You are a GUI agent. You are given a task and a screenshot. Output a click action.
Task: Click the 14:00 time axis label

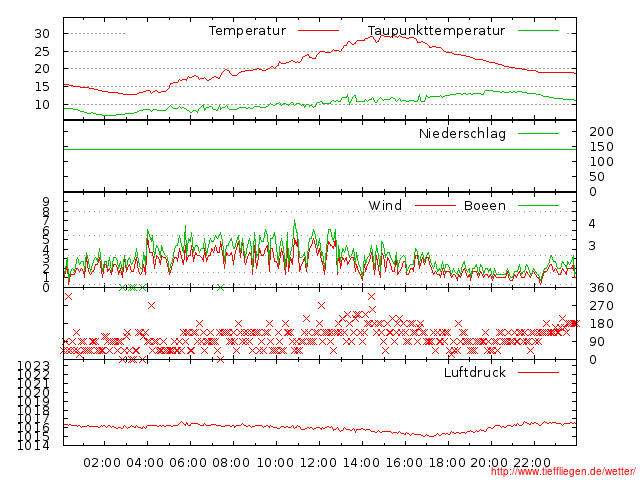[361, 463]
